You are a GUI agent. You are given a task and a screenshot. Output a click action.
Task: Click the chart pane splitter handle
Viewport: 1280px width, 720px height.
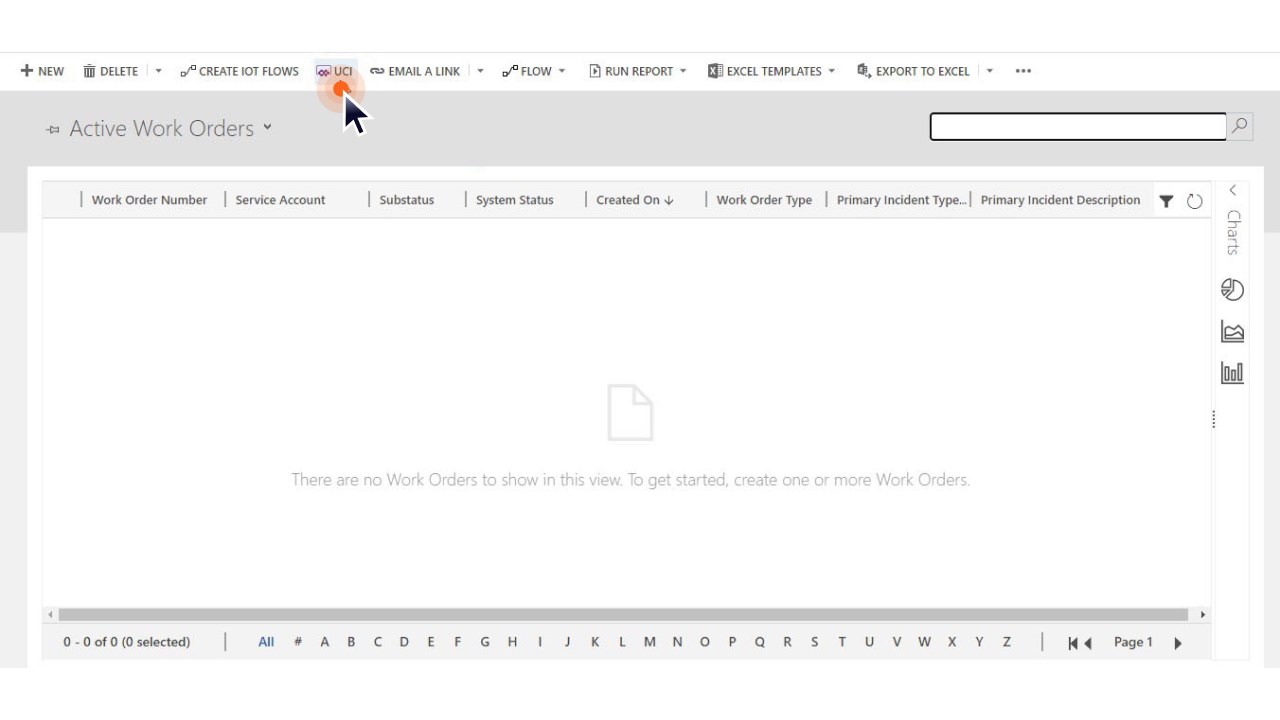click(x=1214, y=419)
